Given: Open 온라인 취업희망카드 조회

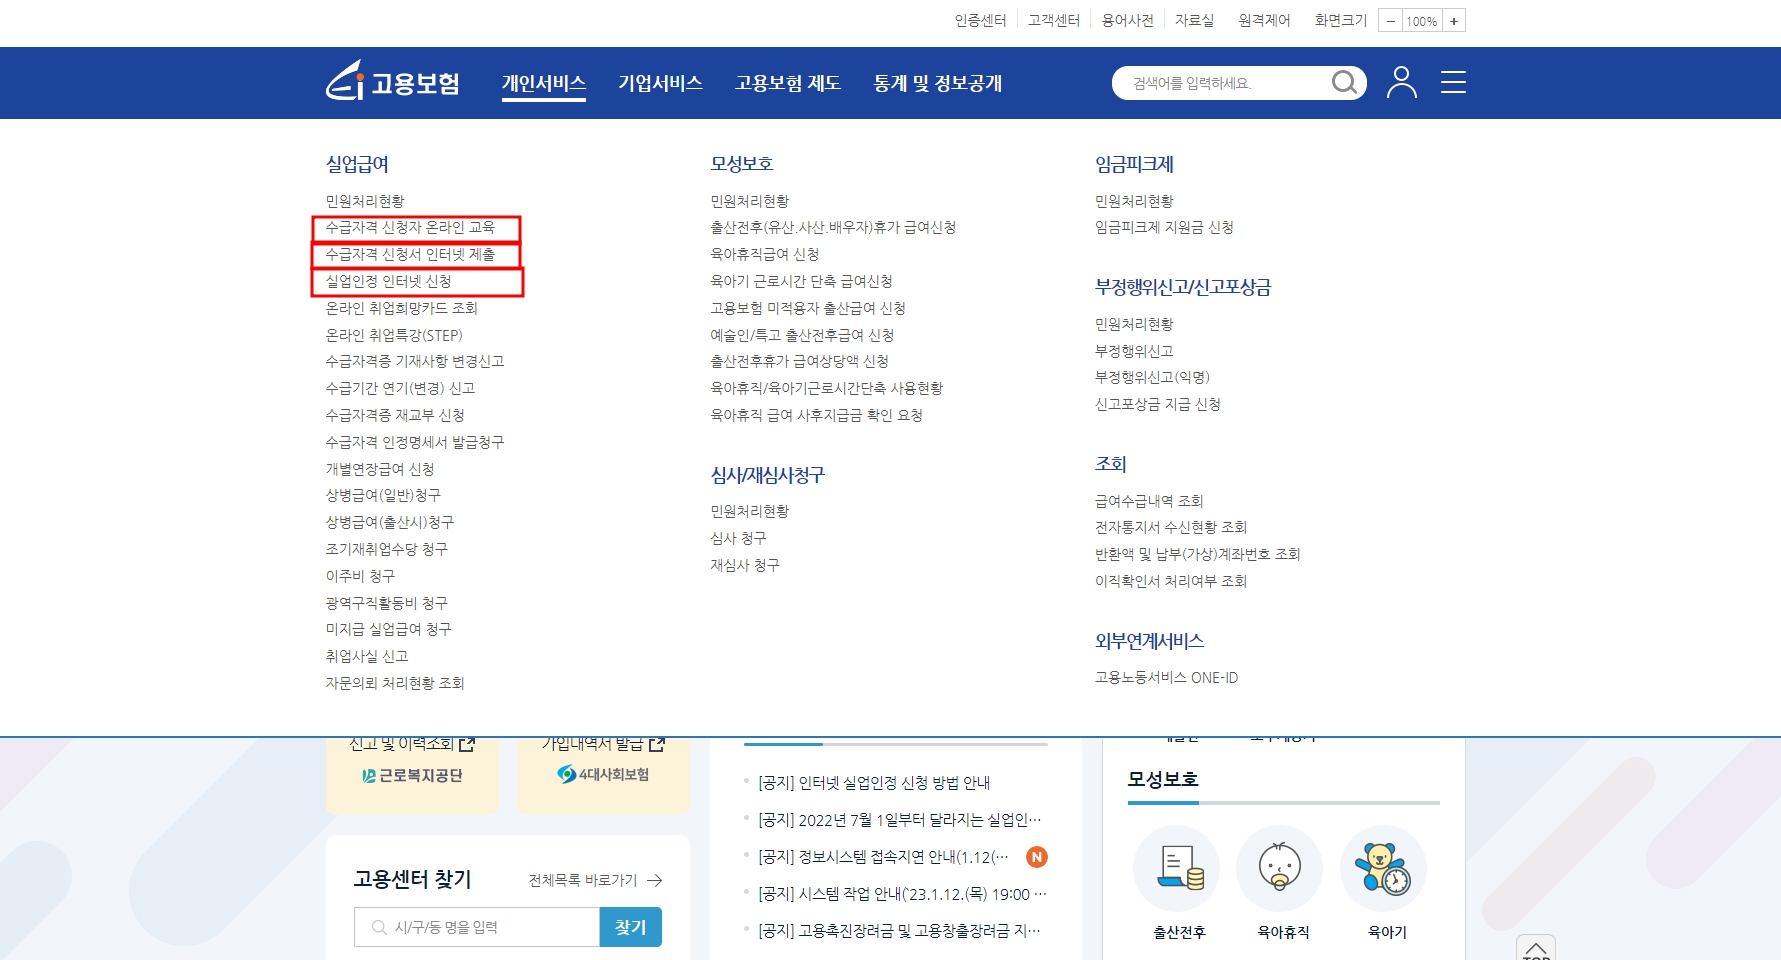Looking at the screenshot, I should [402, 308].
